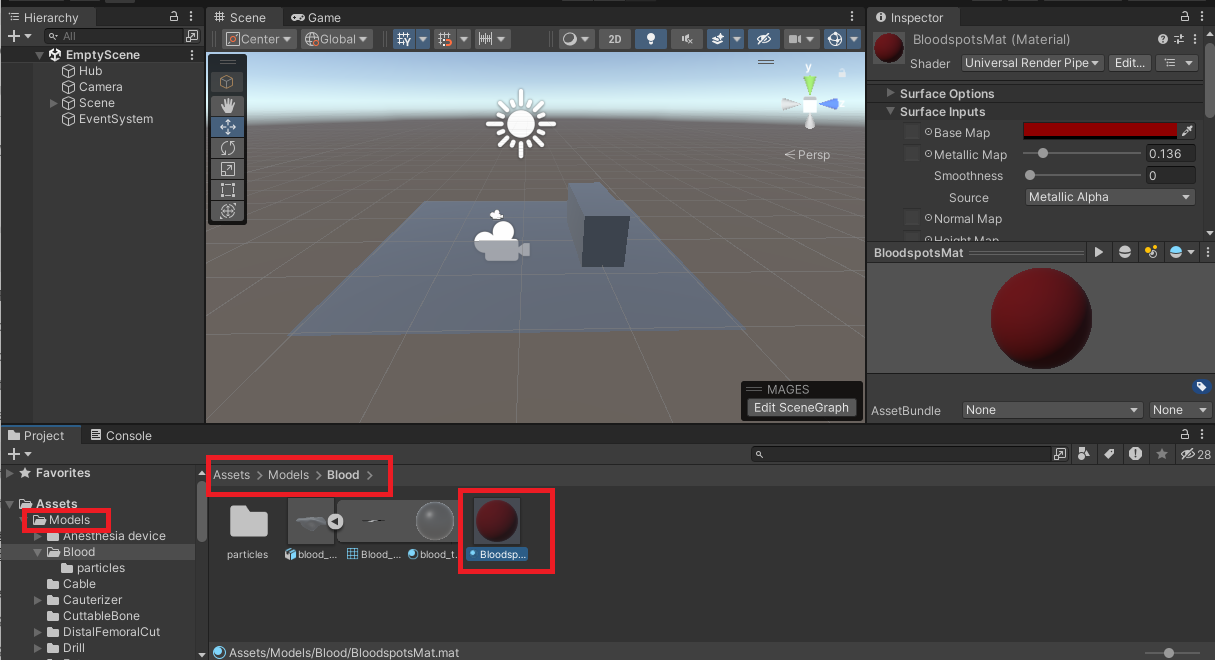Click the snap increment ruler icon

point(485,39)
